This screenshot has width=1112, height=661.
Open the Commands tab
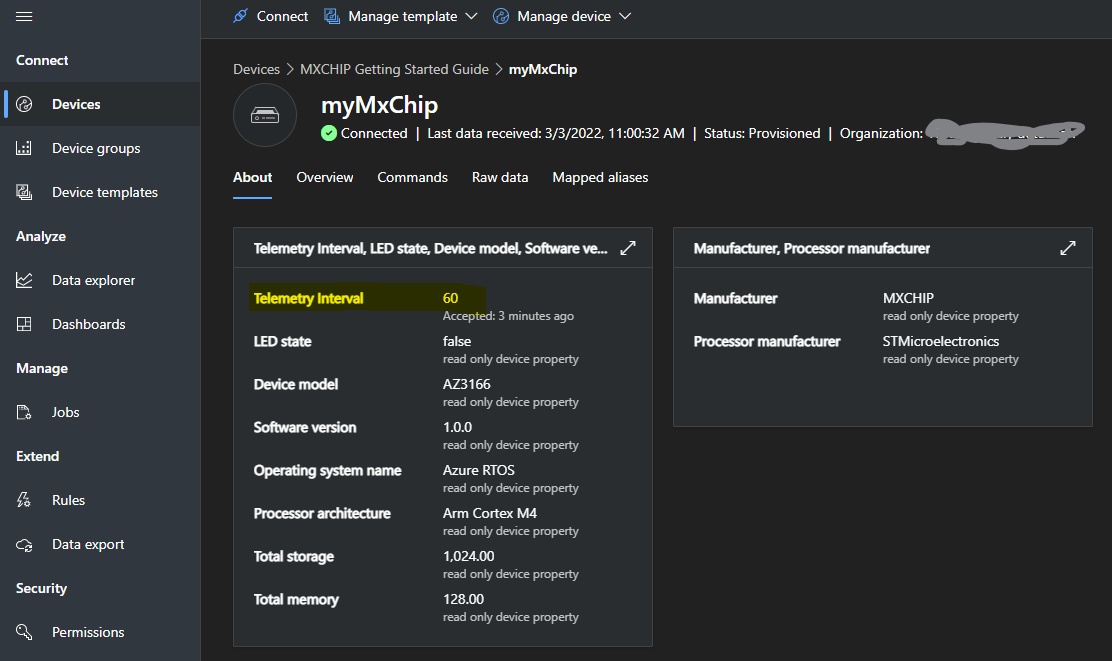pos(412,177)
